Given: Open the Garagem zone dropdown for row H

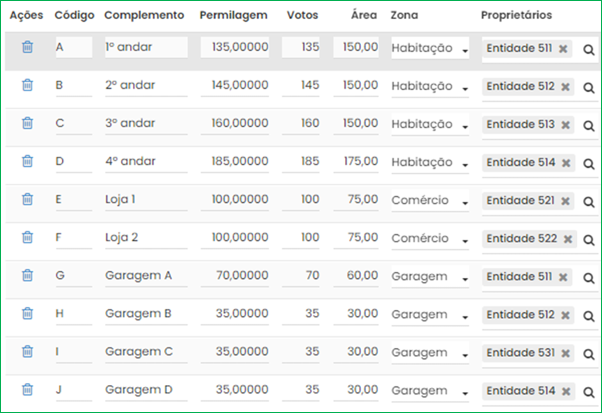Looking at the screenshot, I should pyautogui.click(x=430, y=315).
